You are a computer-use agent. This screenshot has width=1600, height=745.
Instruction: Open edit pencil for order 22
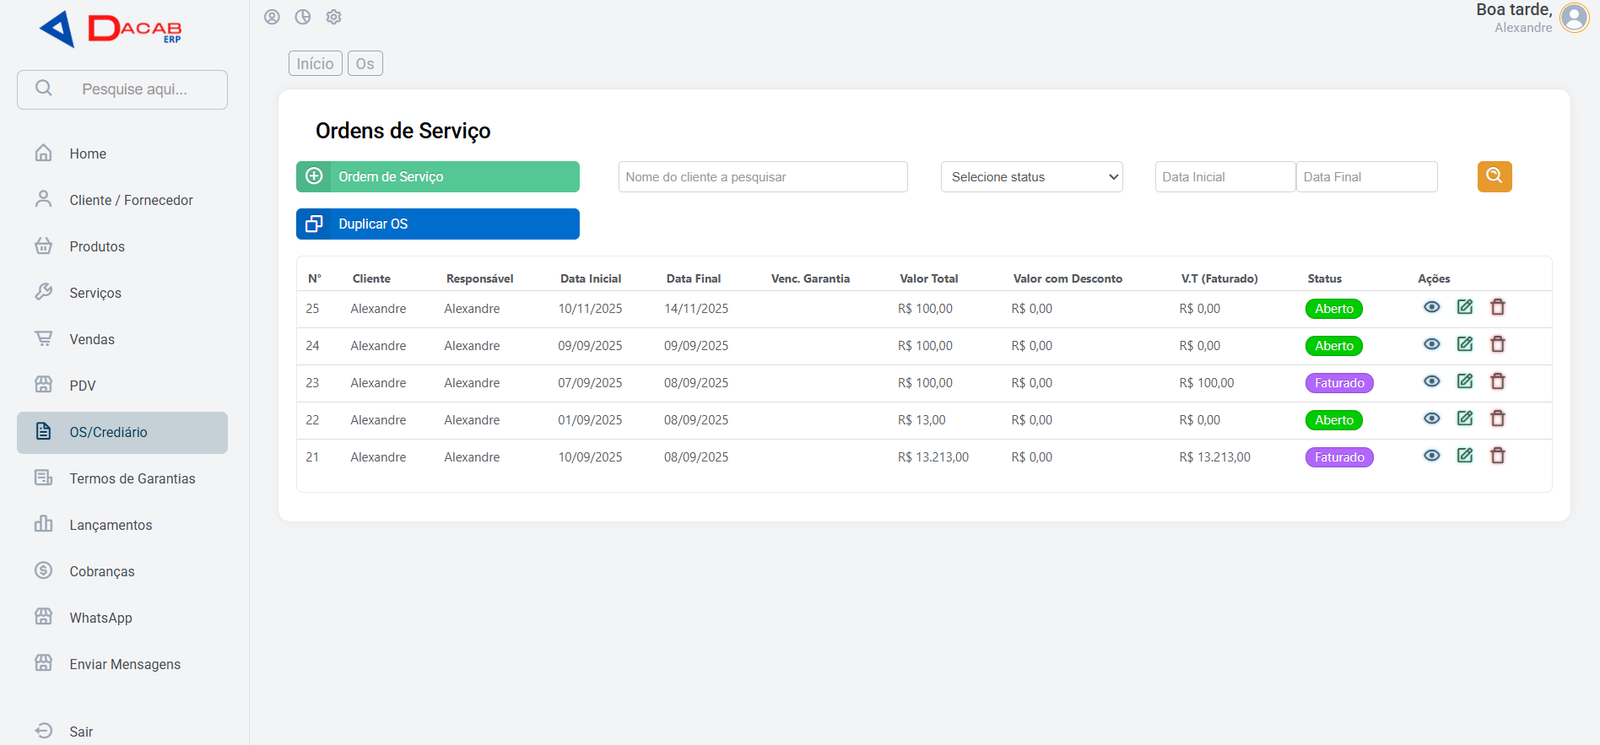click(x=1464, y=418)
